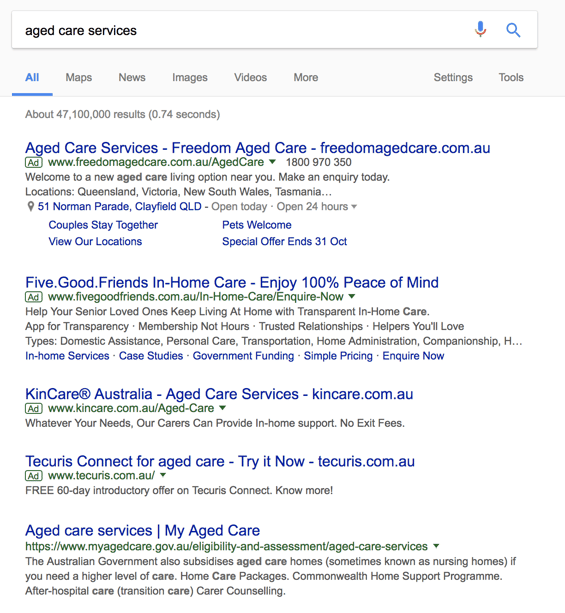
Task: Click the Ad badge under KinCare Australia
Action: tap(34, 409)
